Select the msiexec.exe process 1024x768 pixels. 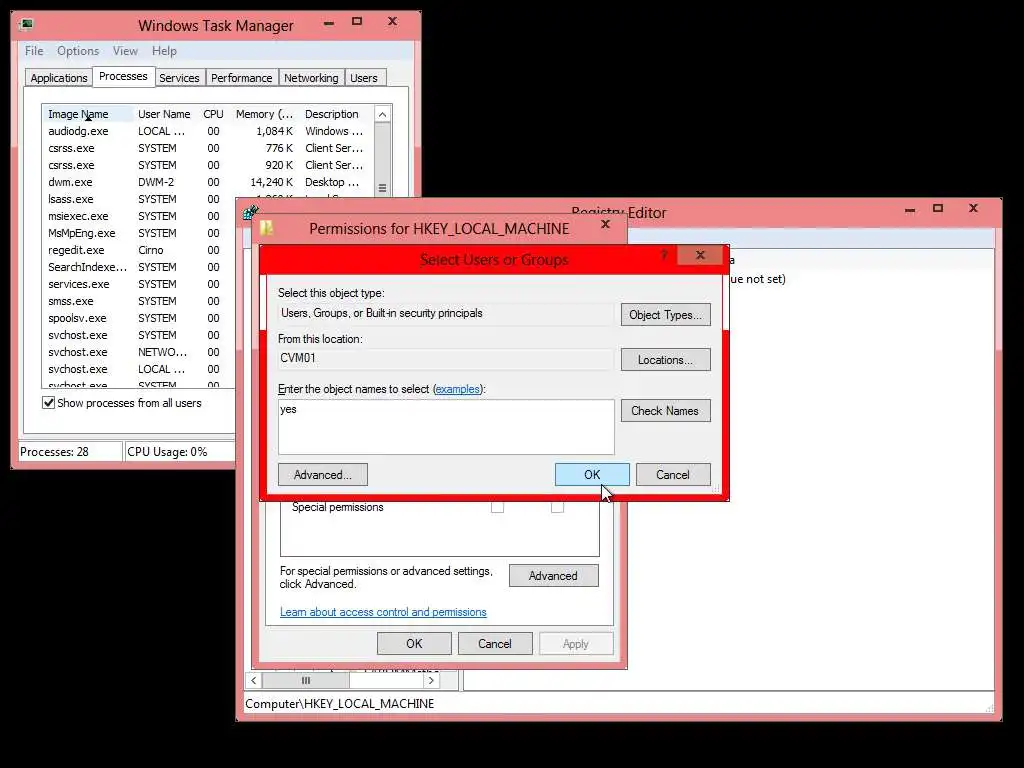click(78, 216)
